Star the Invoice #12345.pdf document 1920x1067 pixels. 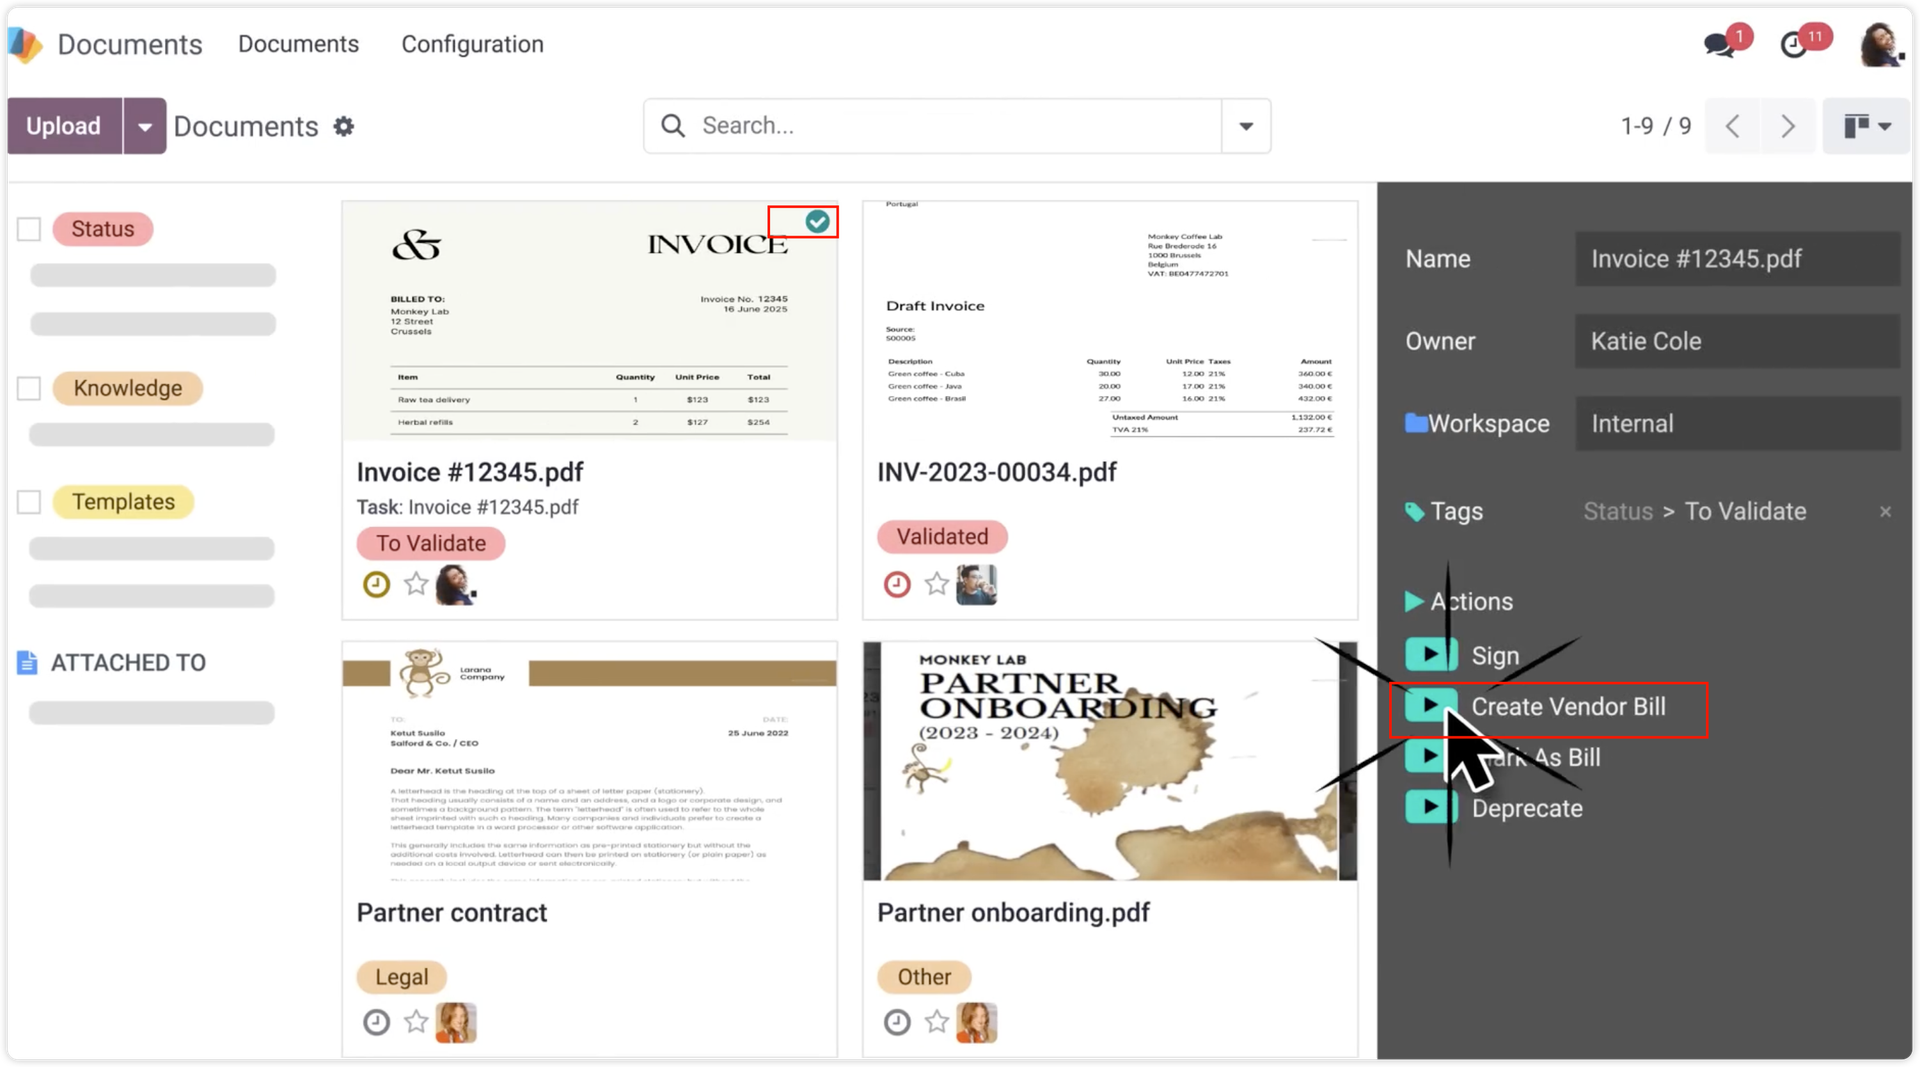[x=416, y=584]
